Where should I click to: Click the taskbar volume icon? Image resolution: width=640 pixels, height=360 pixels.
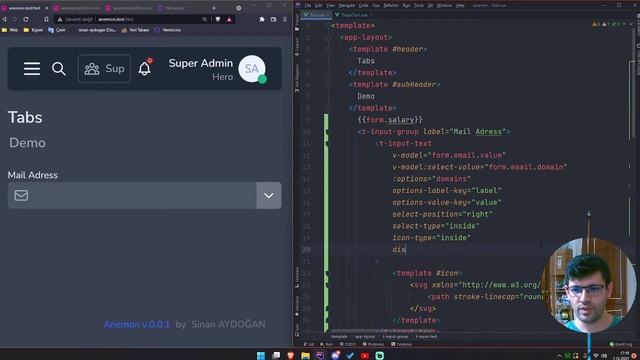[604, 356]
